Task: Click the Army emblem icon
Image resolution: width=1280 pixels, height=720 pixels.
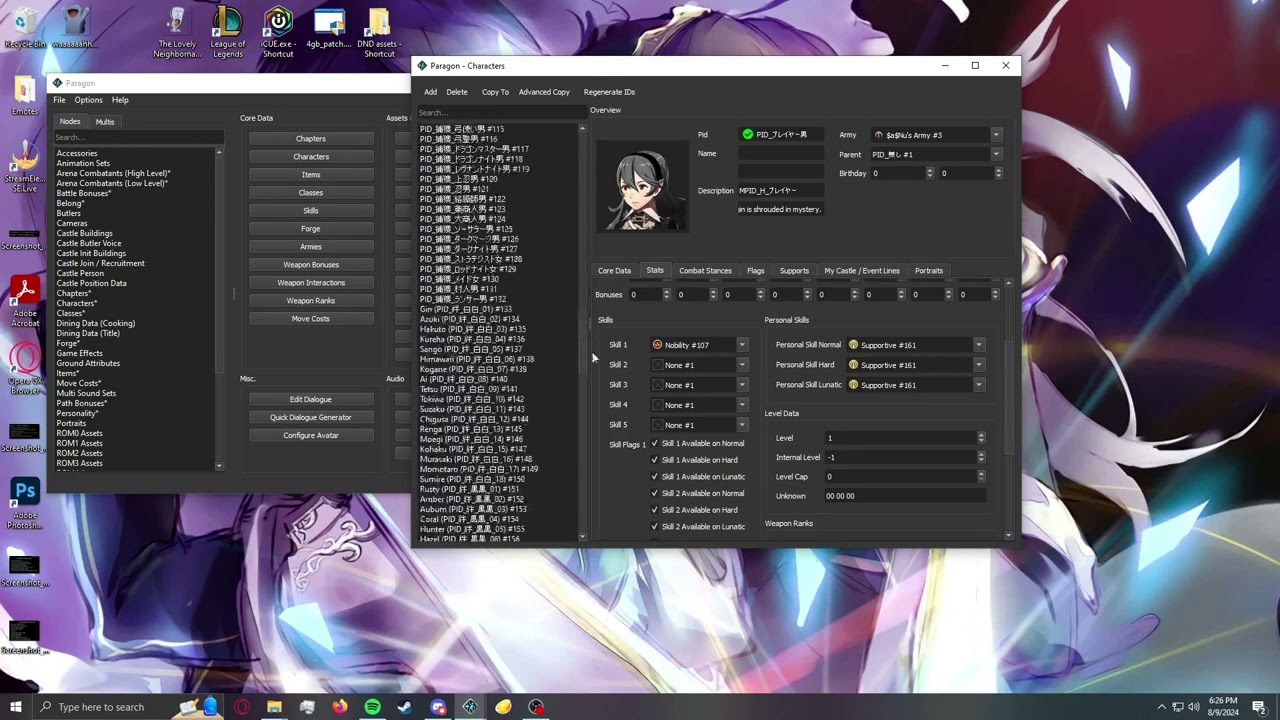Action: pyautogui.click(x=879, y=135)
